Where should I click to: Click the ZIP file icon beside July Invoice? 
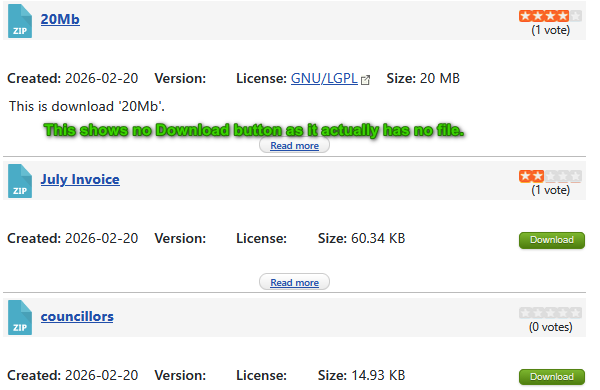[20, 181]
